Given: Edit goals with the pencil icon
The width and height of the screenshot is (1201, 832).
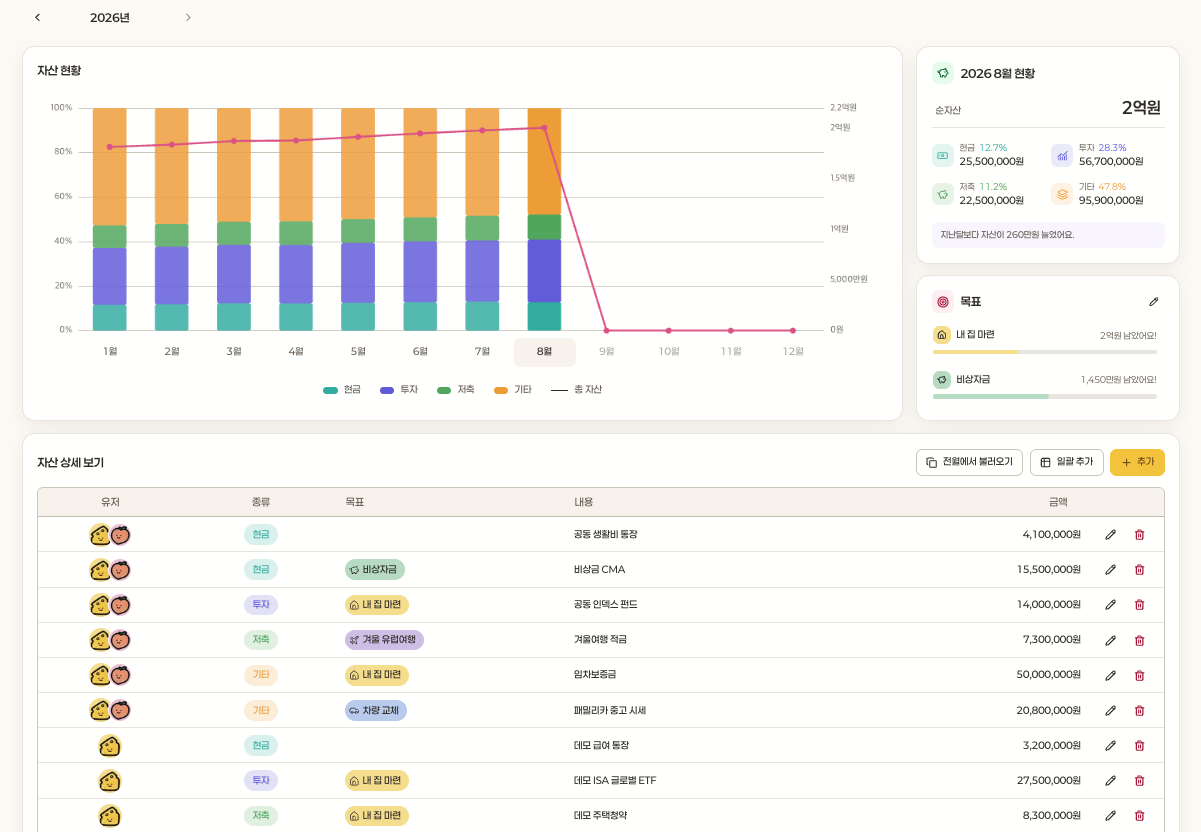Looking at the screenshot, I should click(x=1154, y=301).
